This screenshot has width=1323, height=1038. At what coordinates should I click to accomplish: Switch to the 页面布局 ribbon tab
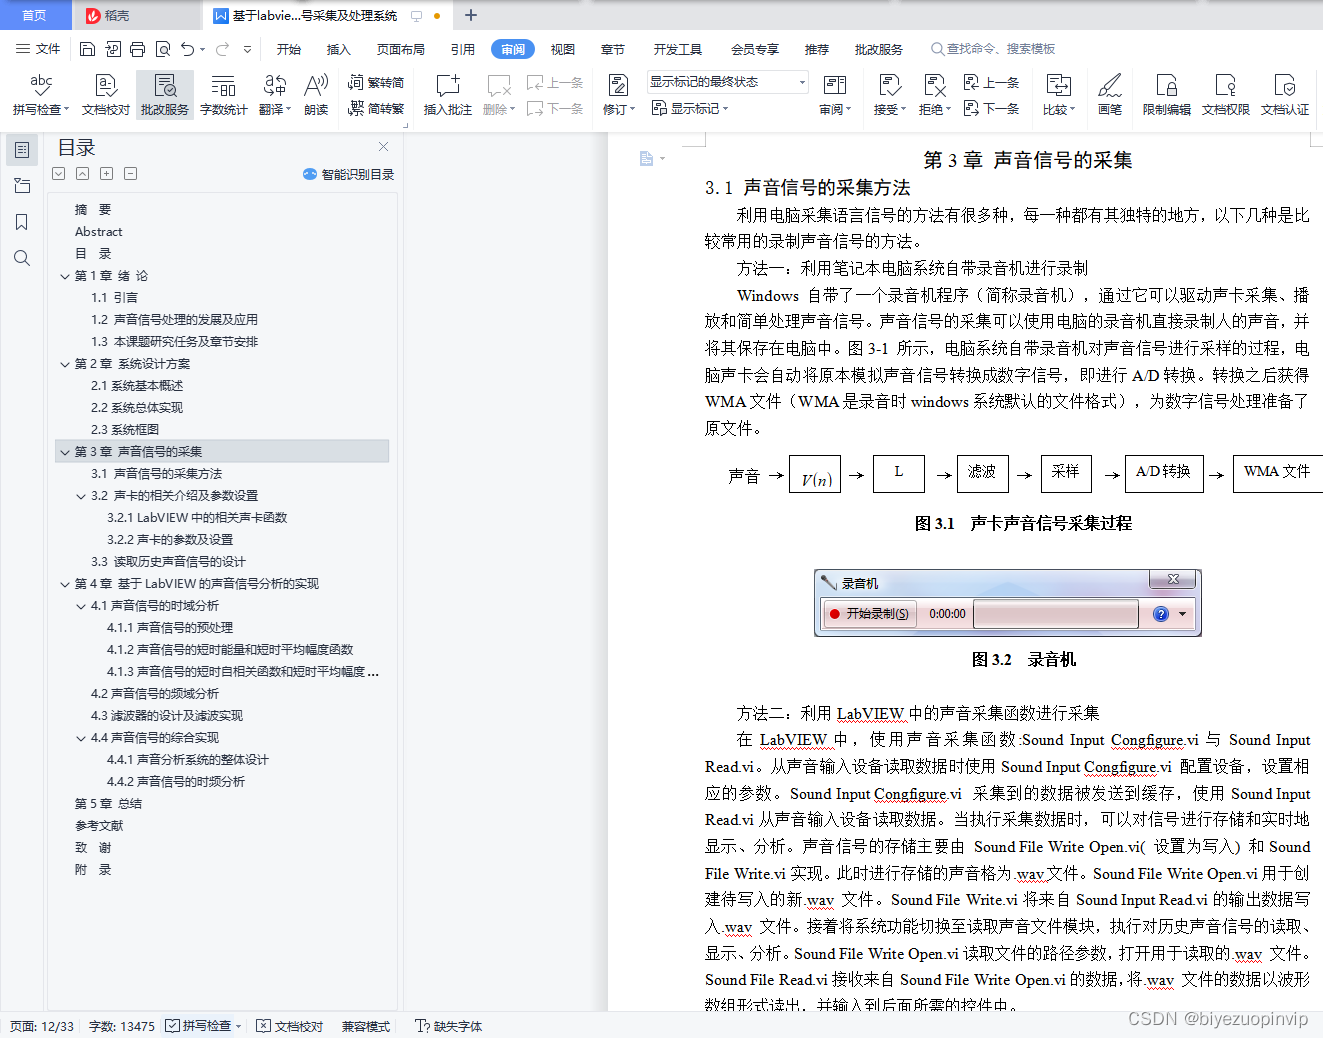click(401, 49)
